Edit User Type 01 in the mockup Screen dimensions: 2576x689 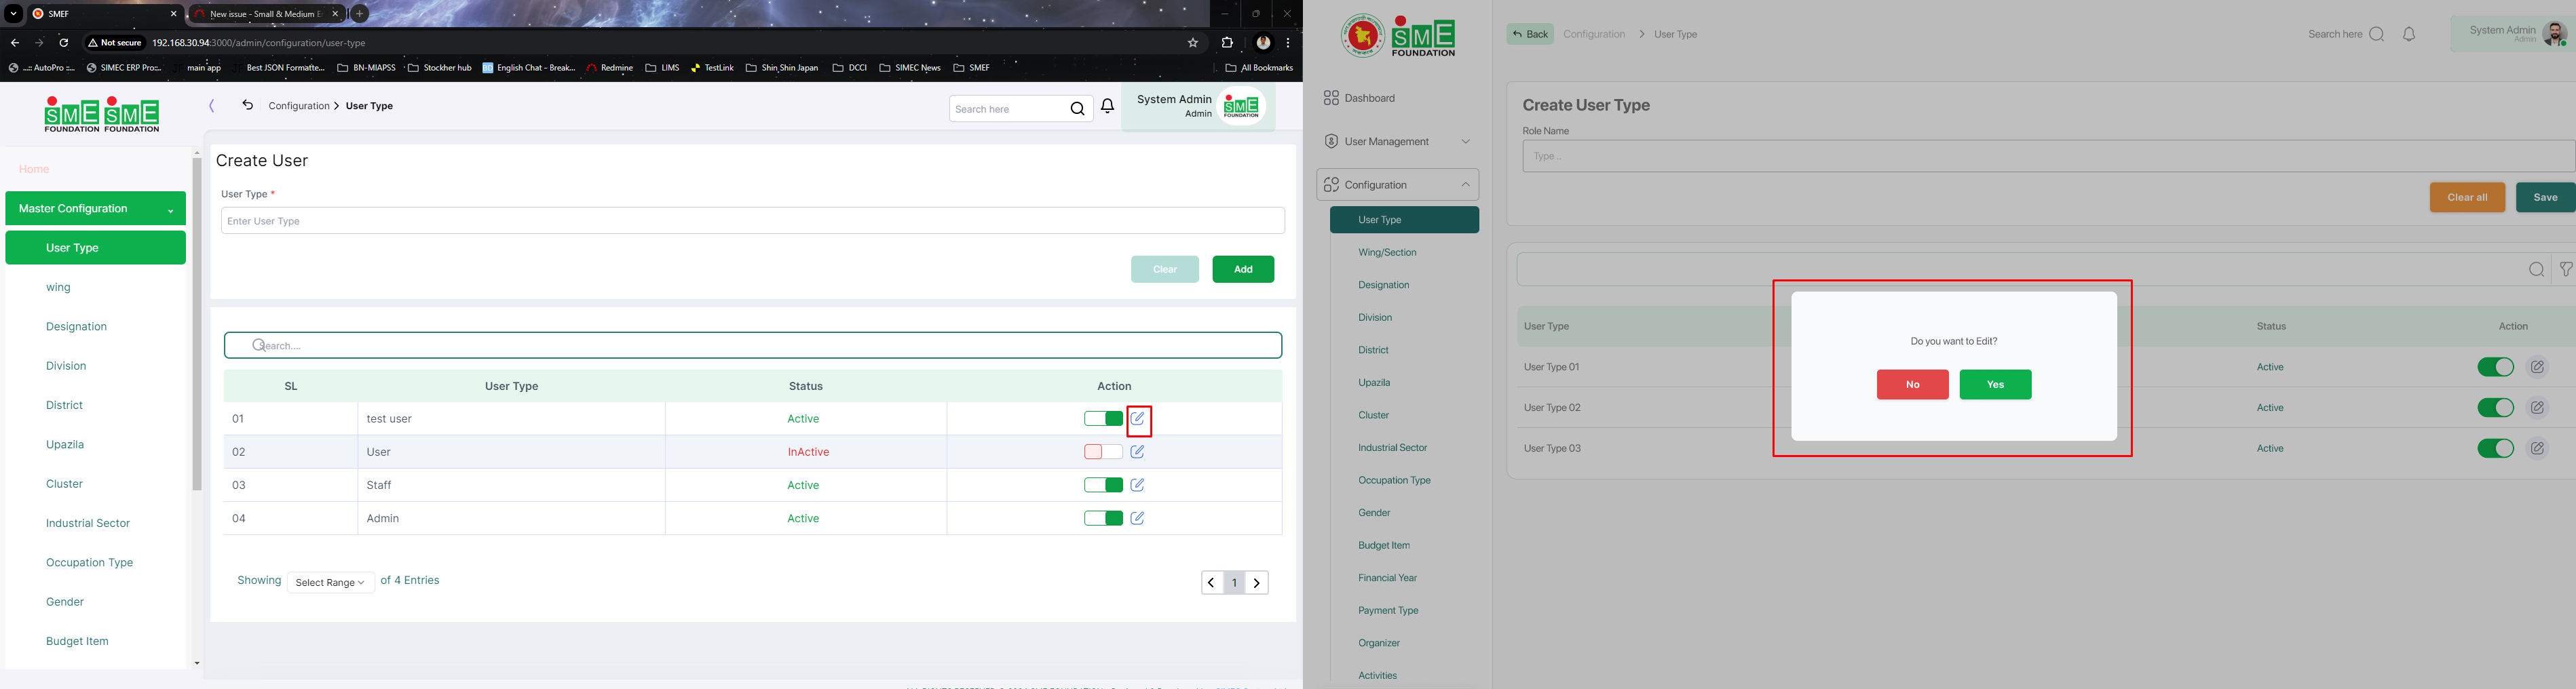(x=2538, y=367)
